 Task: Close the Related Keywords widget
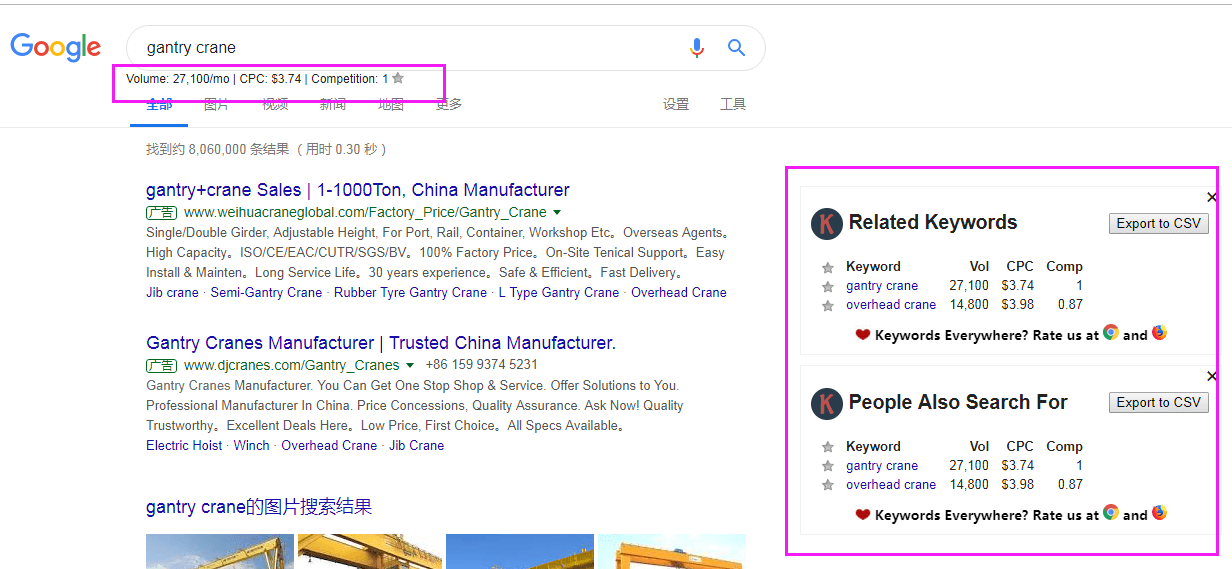tap(1212, 198)
